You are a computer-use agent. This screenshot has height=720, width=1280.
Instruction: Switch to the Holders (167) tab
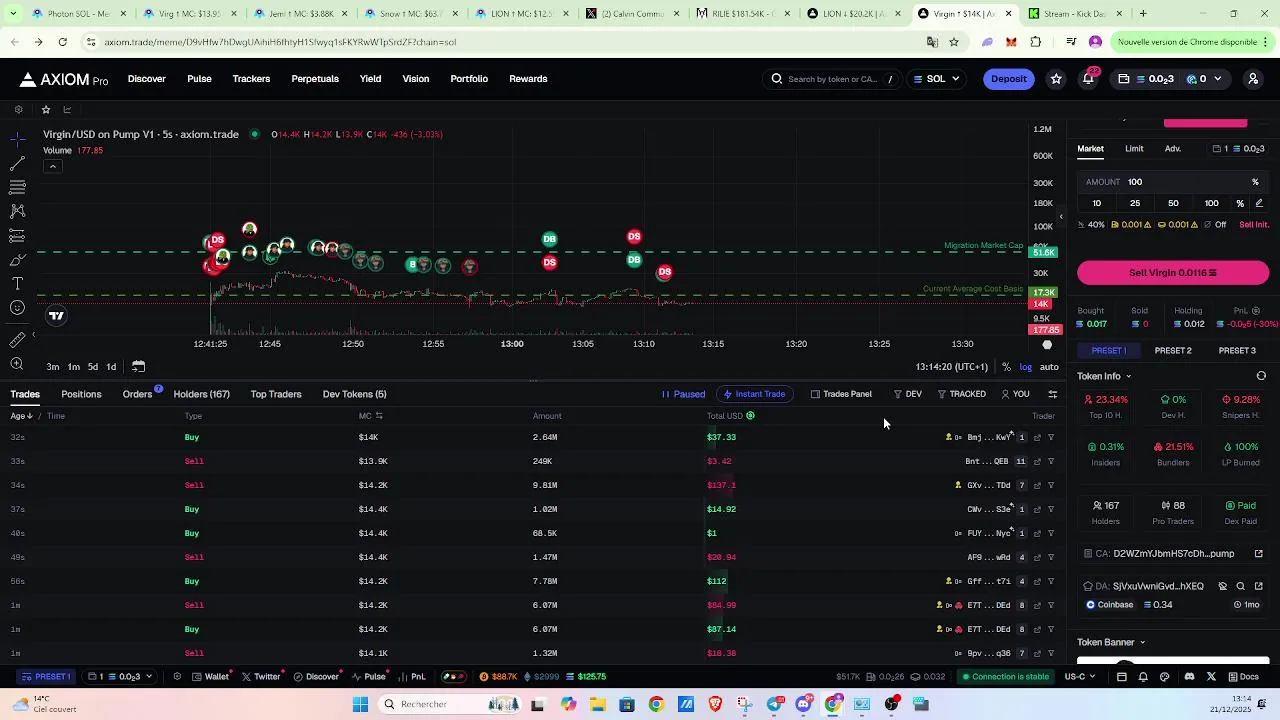201,394
